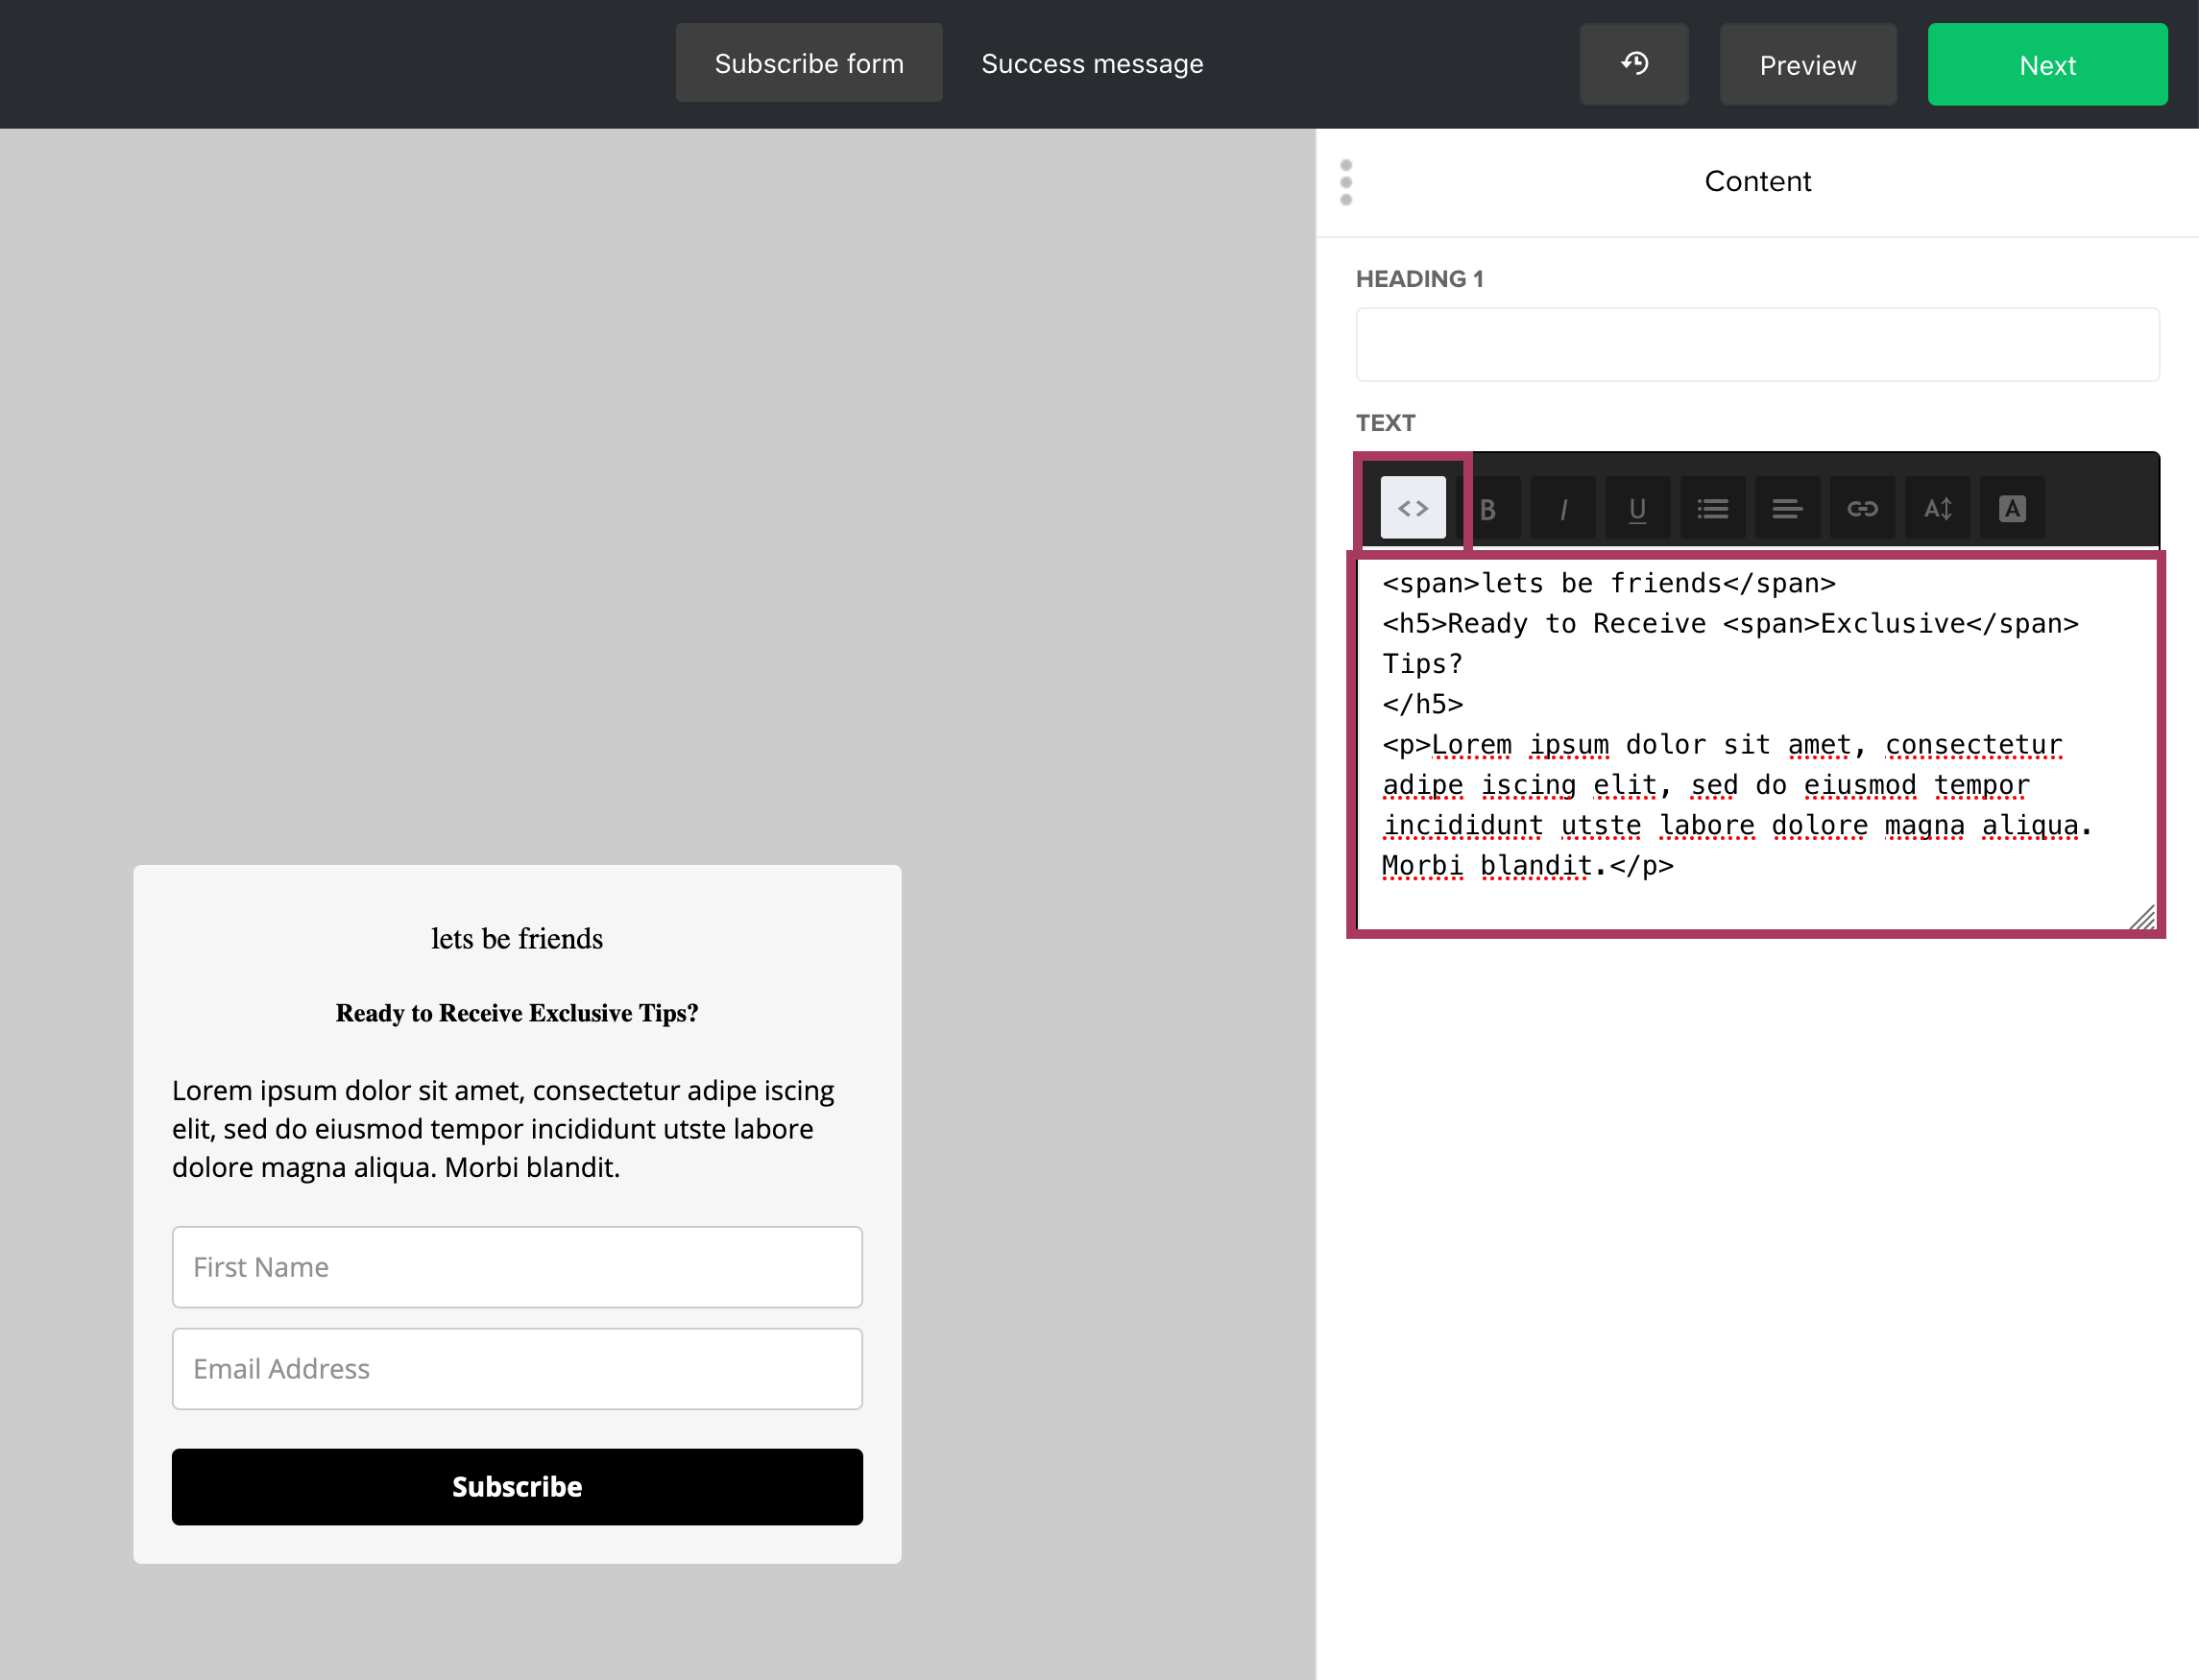Click the HEADING 1 label
2199x1680 pixels.
pyautogui.click(x=1419, y=279)
